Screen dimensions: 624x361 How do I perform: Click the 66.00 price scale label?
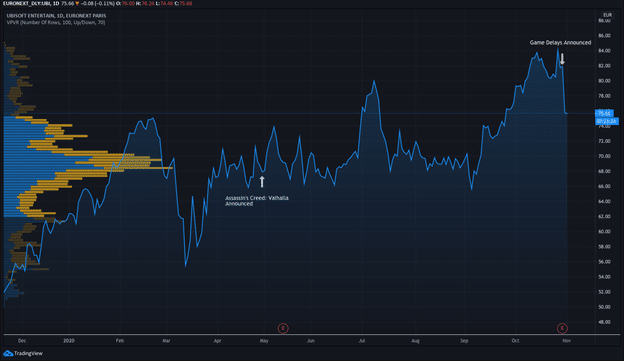[604, 186]
